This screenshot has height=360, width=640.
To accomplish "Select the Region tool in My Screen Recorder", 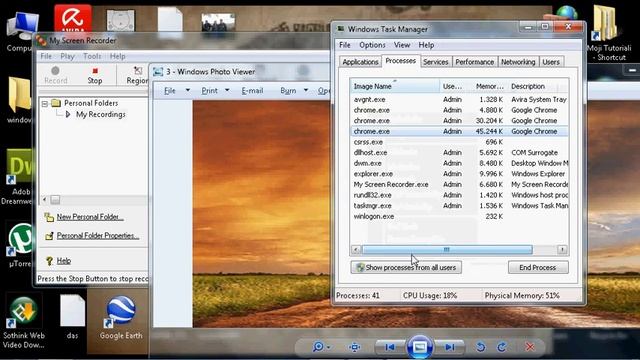I will tap(137, 75).
